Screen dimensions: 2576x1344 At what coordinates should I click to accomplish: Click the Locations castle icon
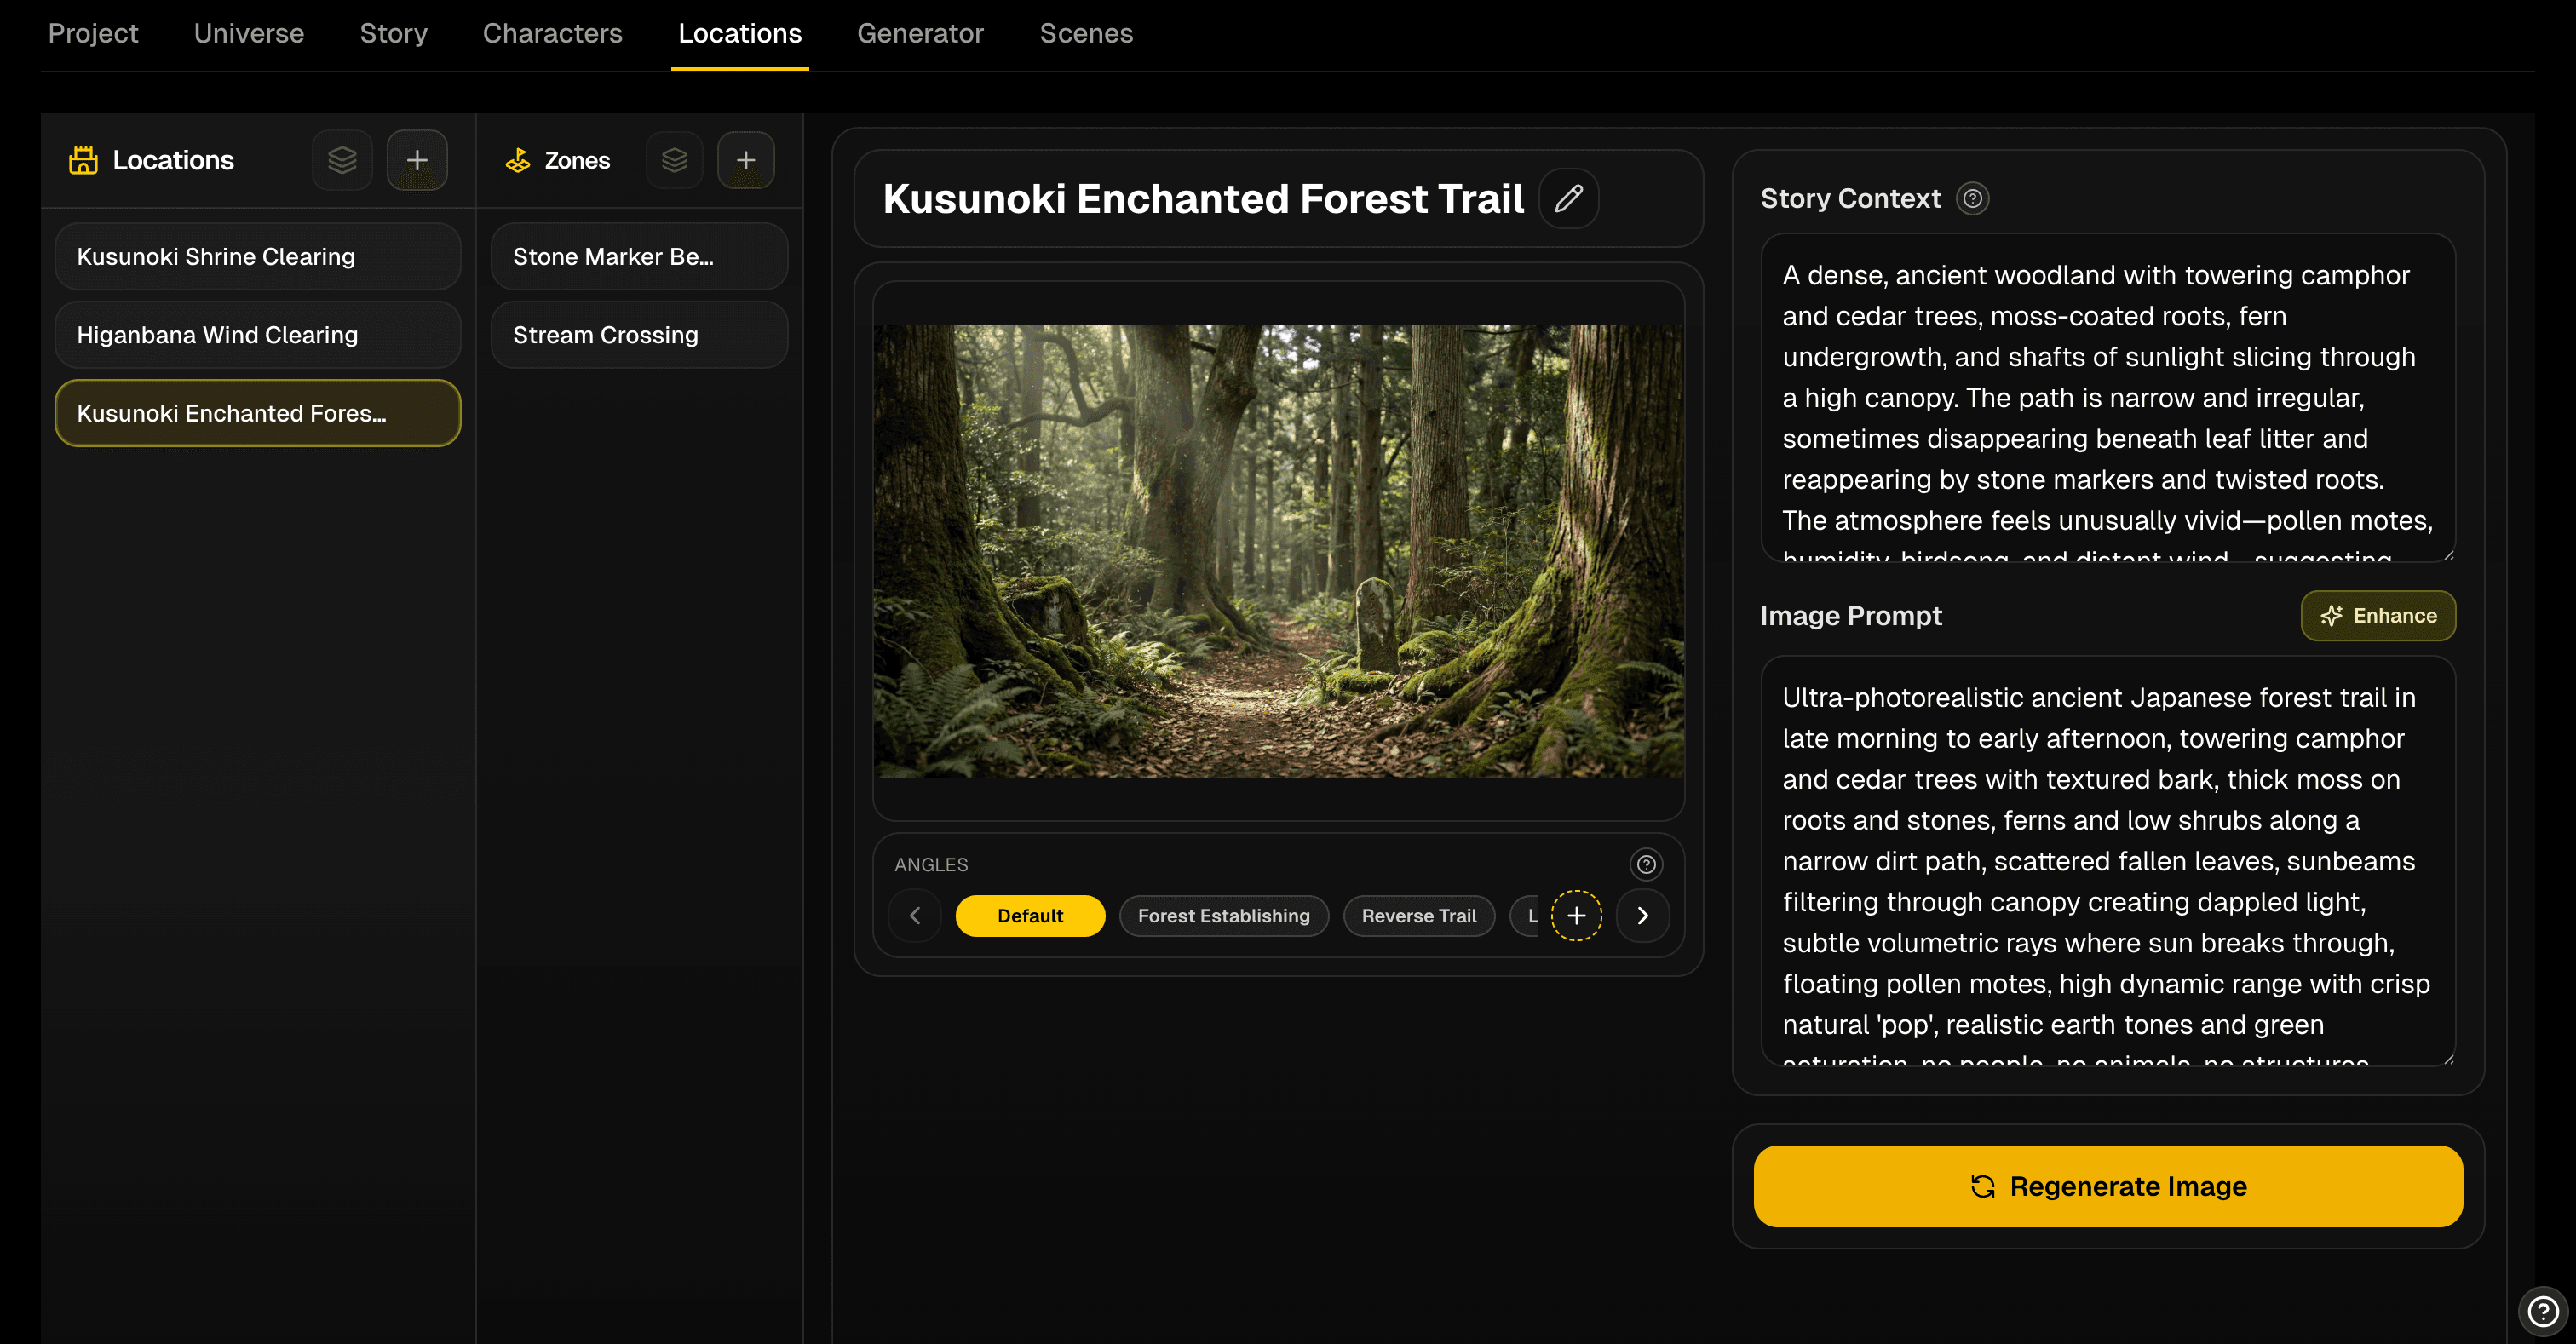pos(83,159)
